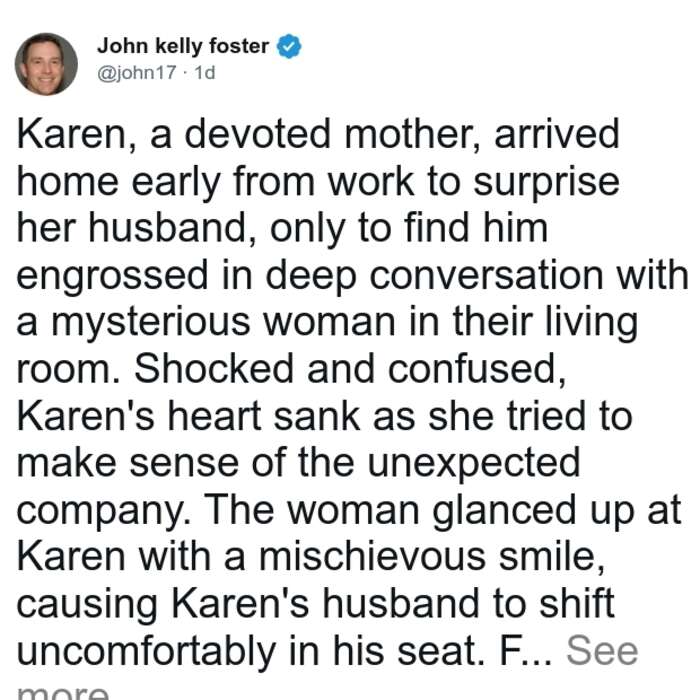This screenshot has width=700, height=700.
Task: Select the line 'home early from work to surprise'
Action: click(x=318, y=182)
